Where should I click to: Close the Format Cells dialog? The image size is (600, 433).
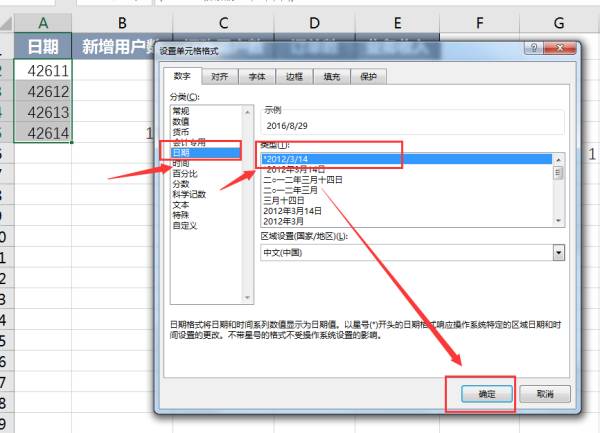(559, 48)
